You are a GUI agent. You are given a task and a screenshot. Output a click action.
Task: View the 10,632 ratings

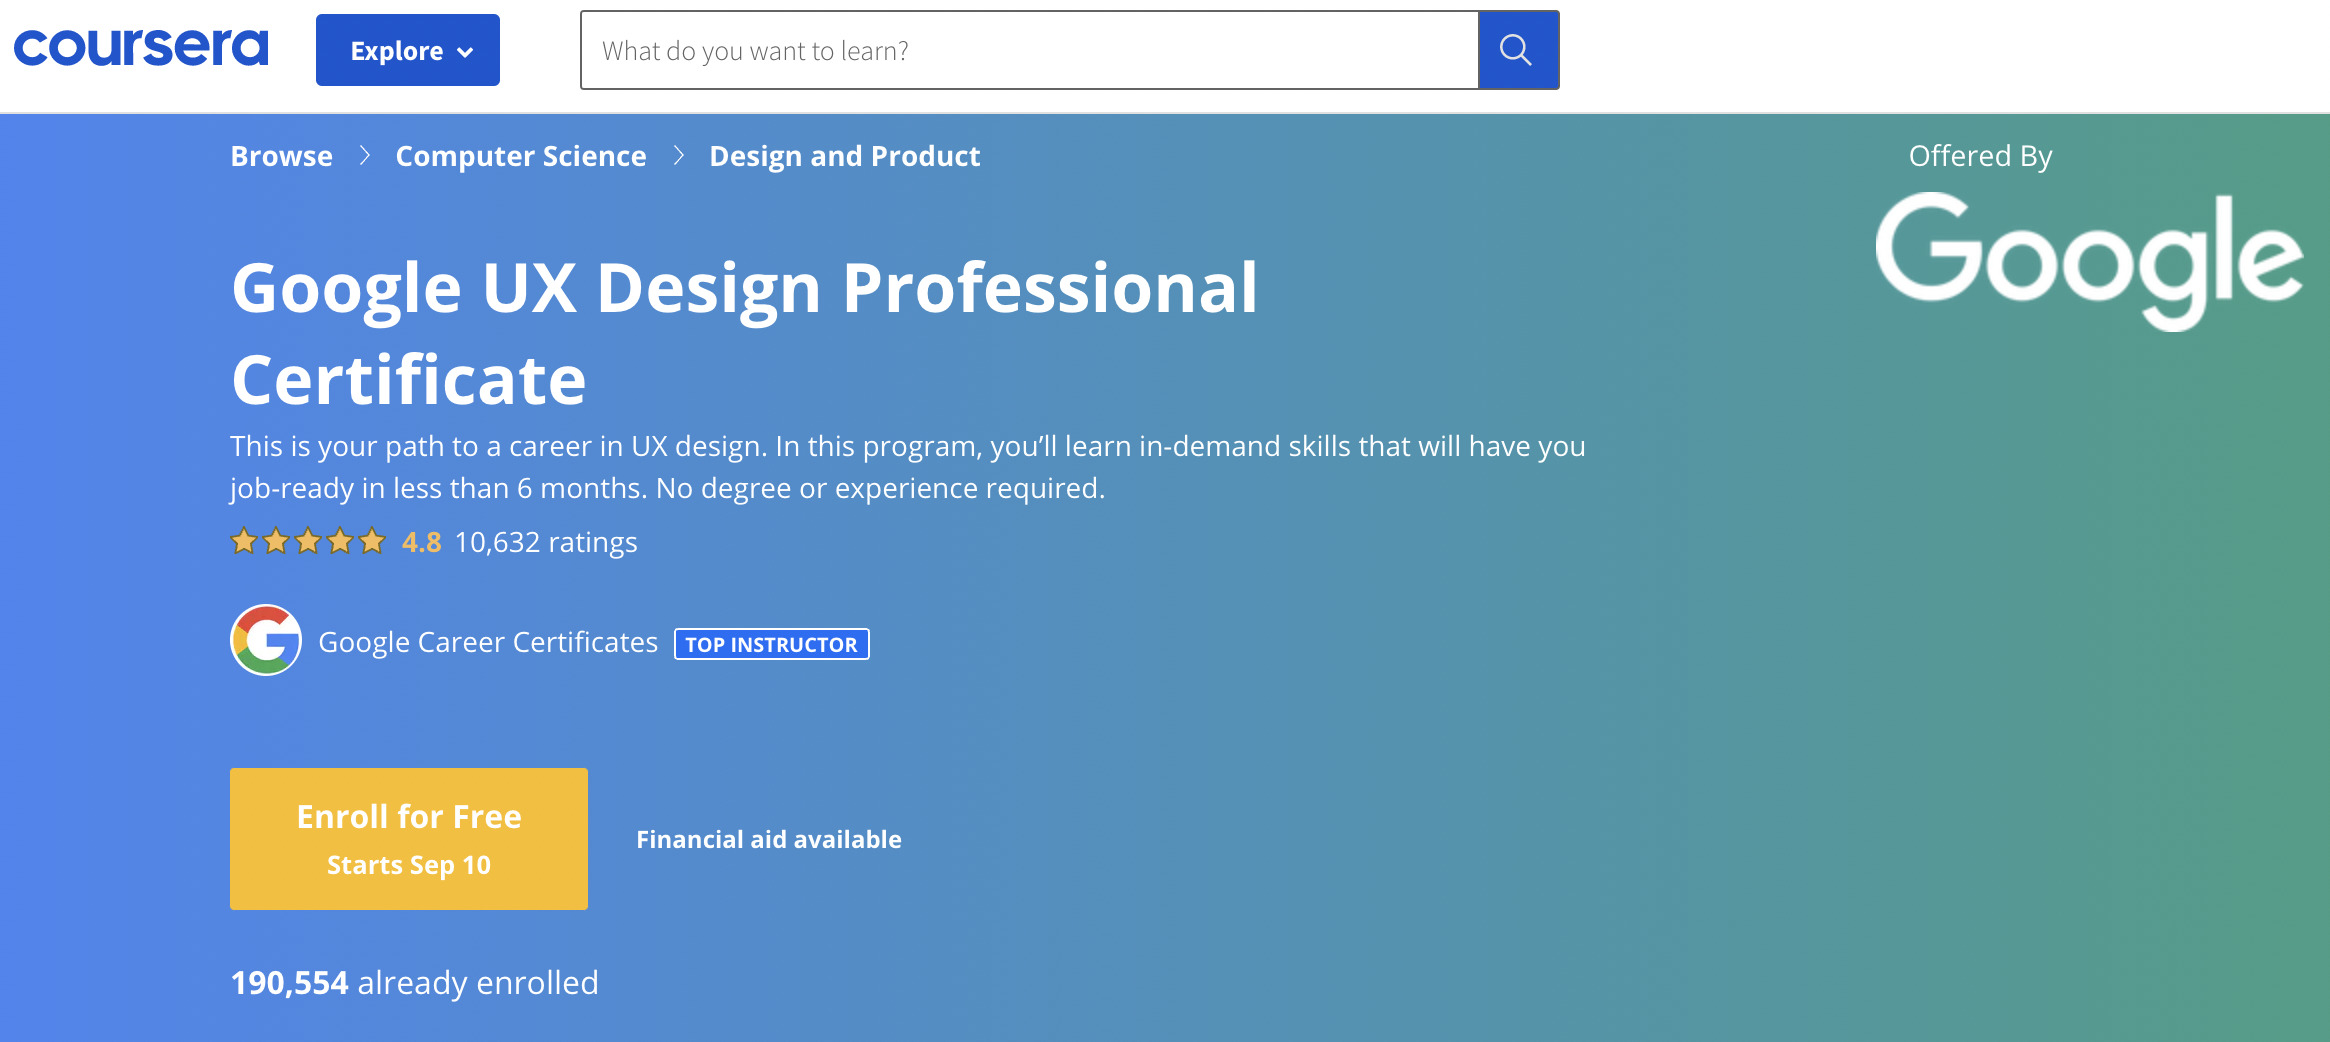coord(545,542)
